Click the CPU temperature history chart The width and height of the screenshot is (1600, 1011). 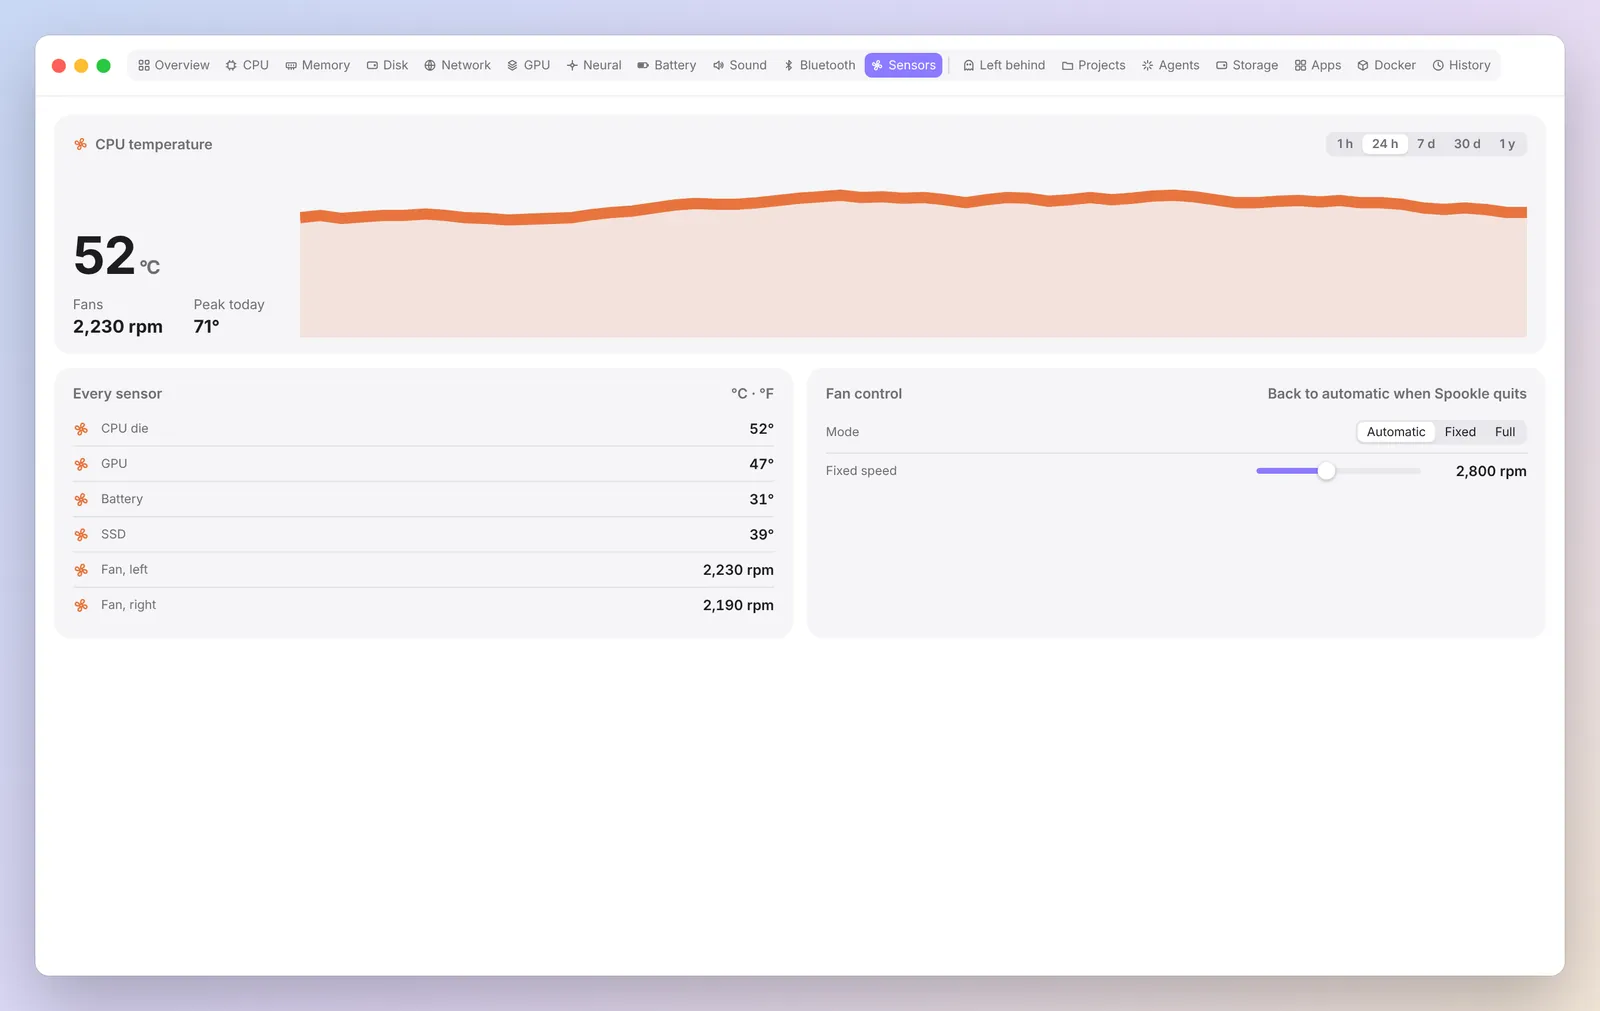point(913,263)
